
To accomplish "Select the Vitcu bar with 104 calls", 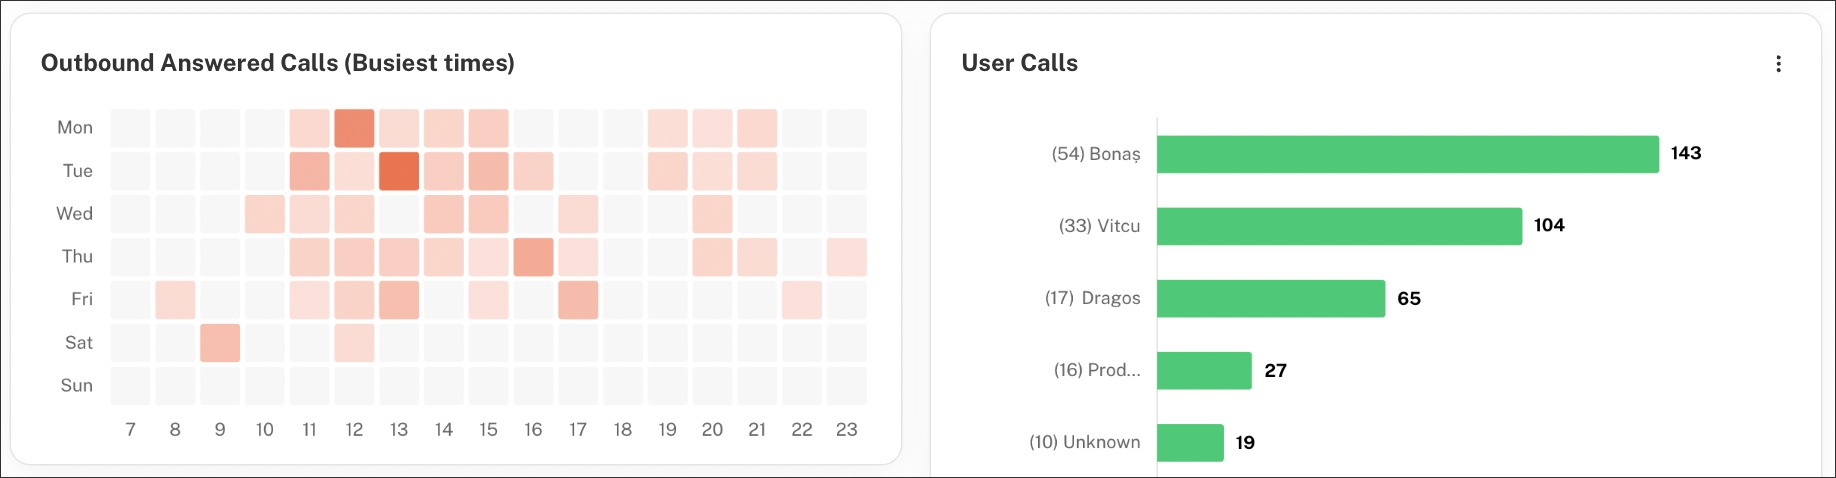I will coord(1339,226).
